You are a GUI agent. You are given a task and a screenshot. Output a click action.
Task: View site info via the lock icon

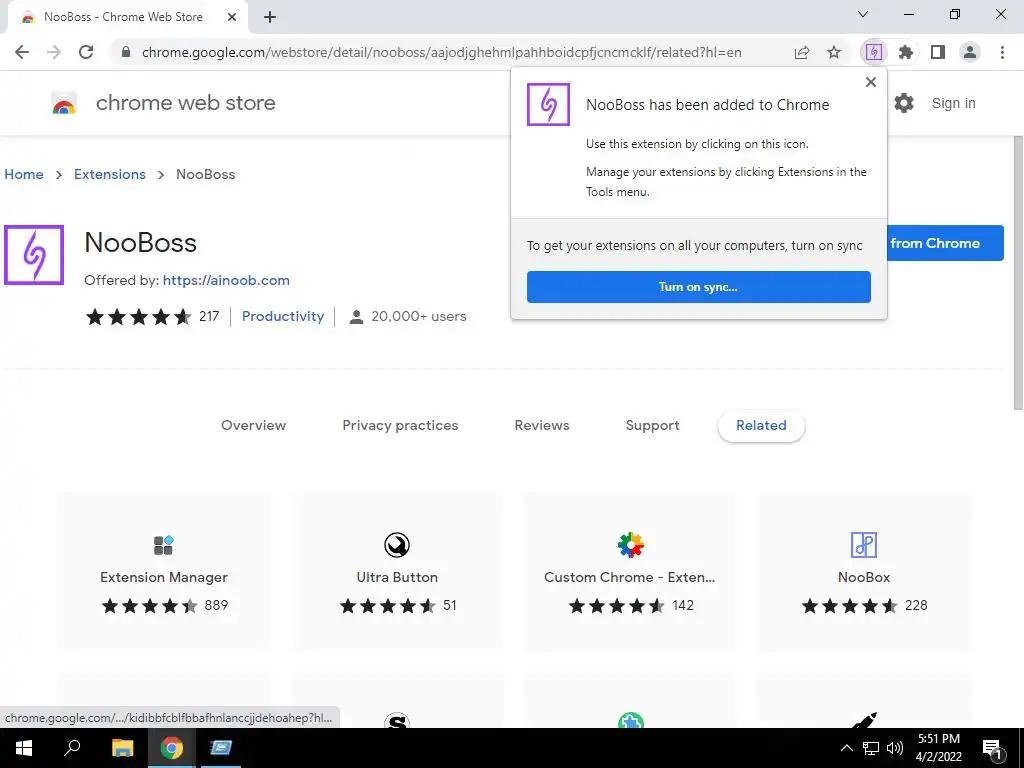pos(126,52)
